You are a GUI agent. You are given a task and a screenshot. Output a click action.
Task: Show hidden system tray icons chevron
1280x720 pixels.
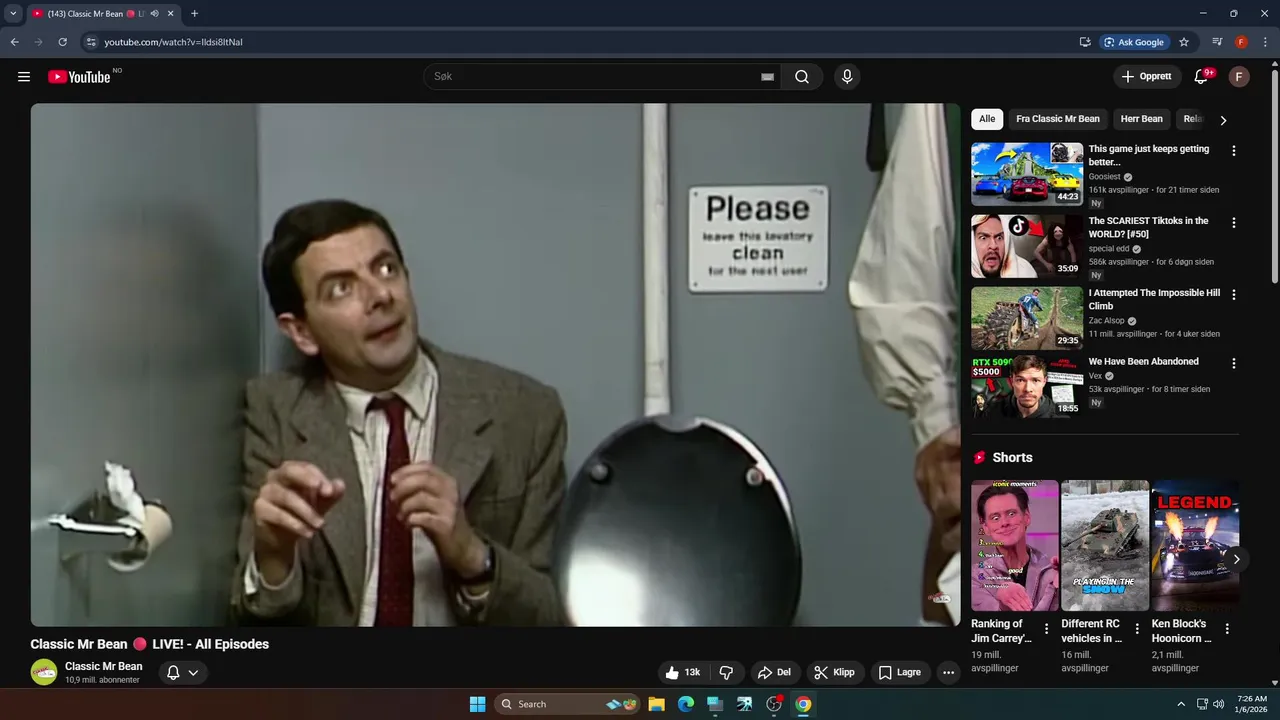1181,704
